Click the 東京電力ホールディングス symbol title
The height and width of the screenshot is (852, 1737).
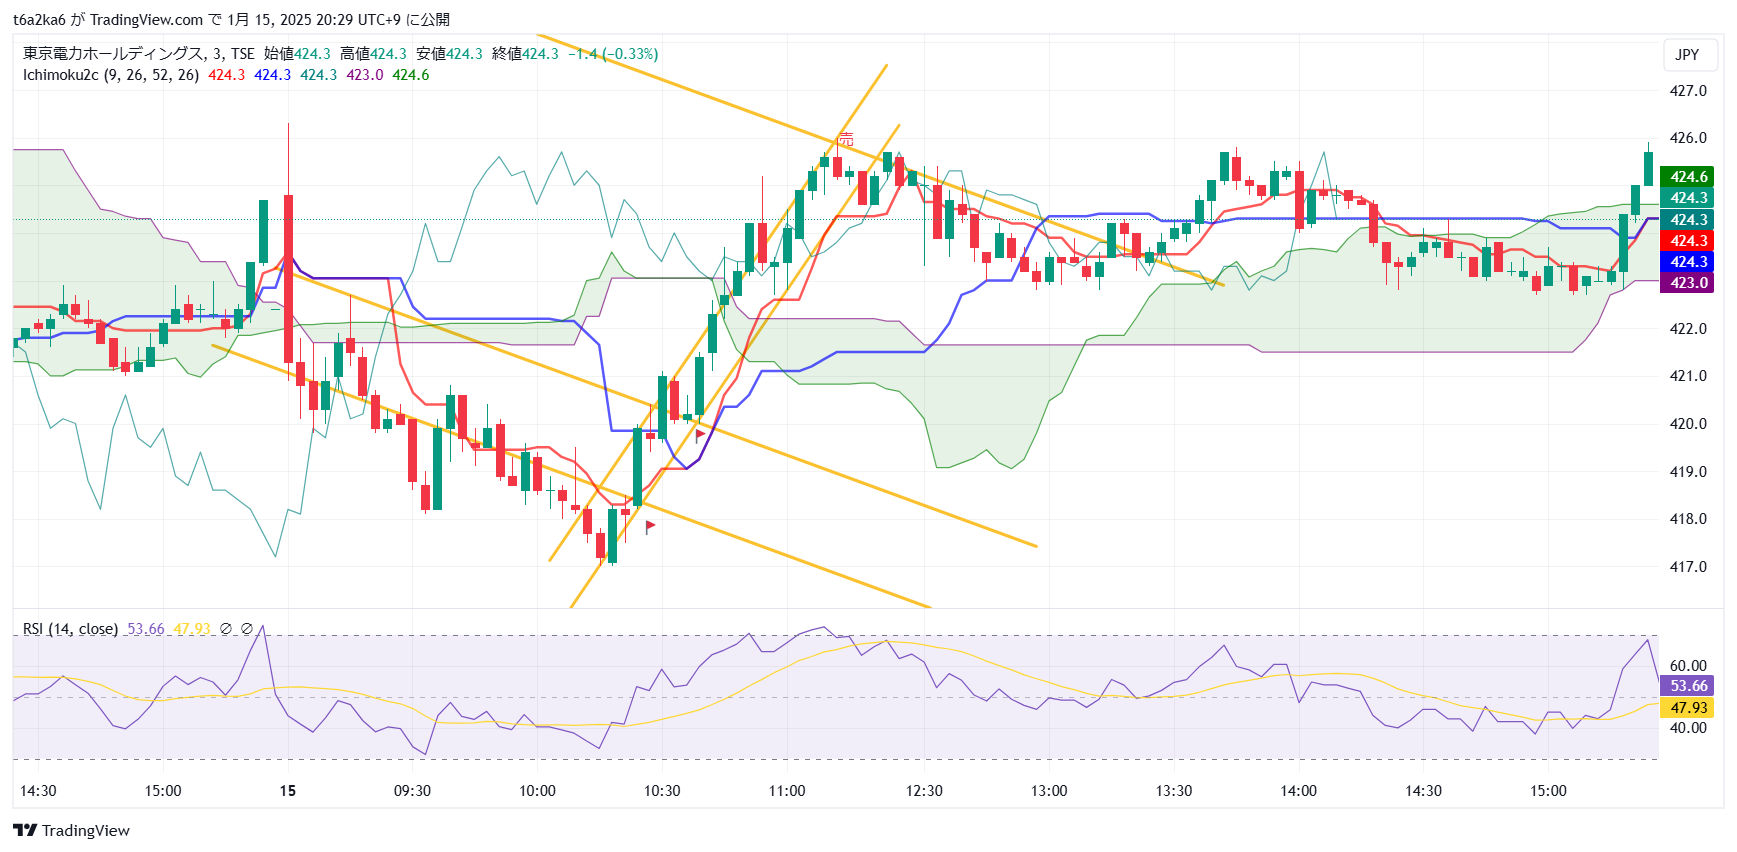pyautogui.click(x=113, y=54)
